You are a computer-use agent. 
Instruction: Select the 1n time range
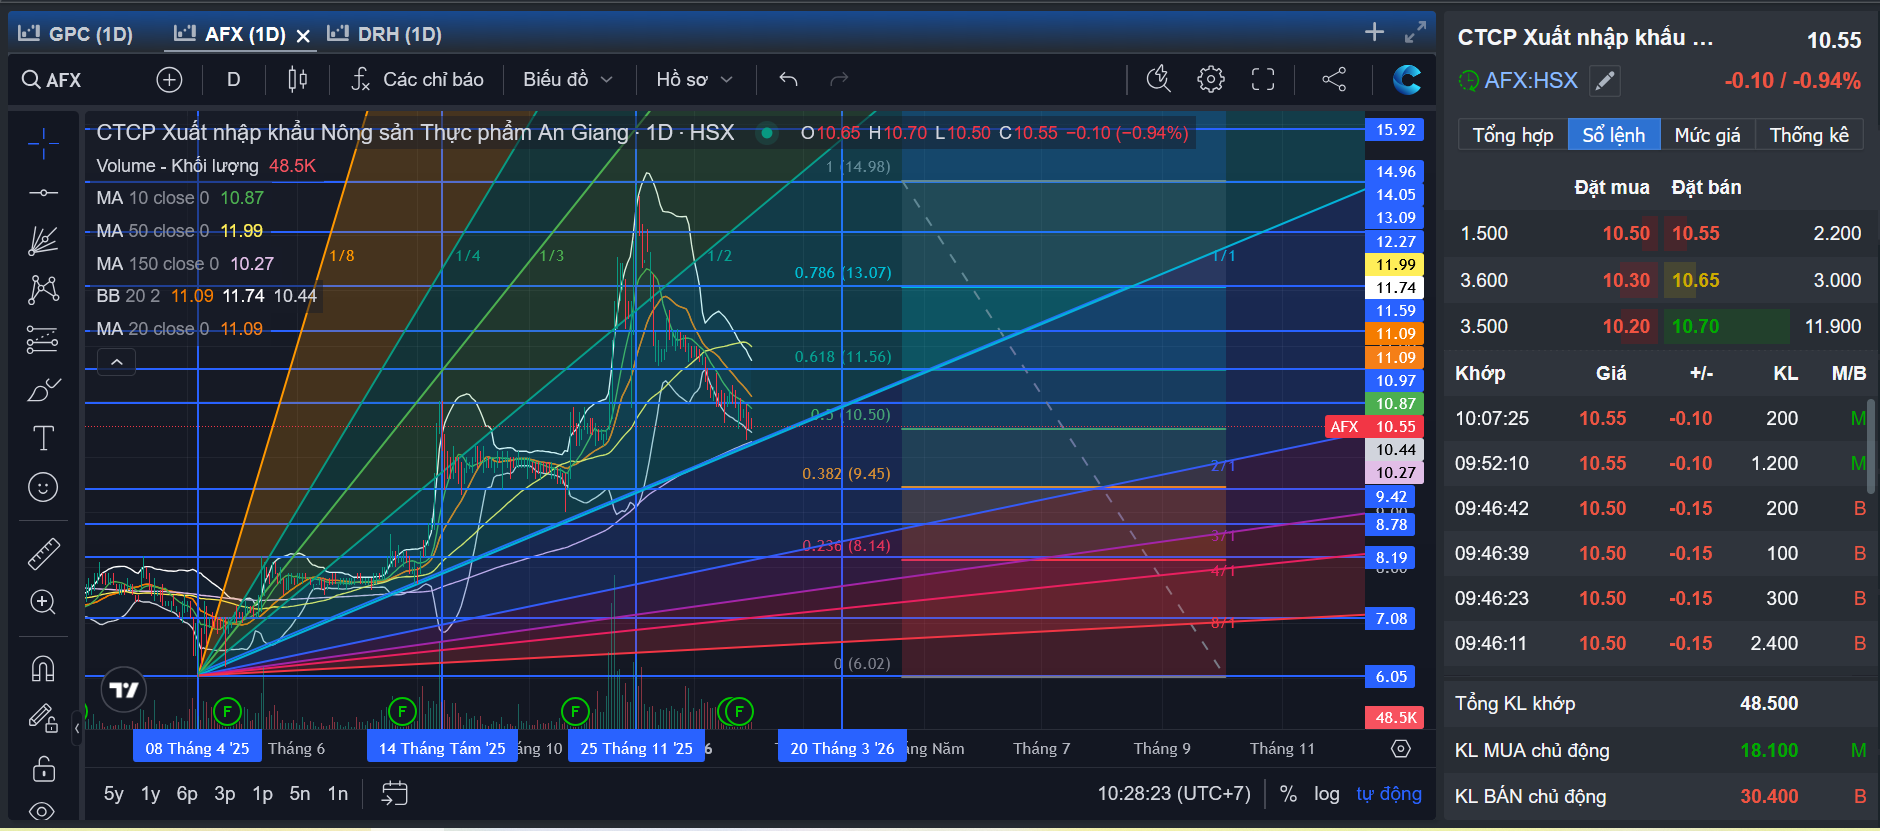[338, 794]
